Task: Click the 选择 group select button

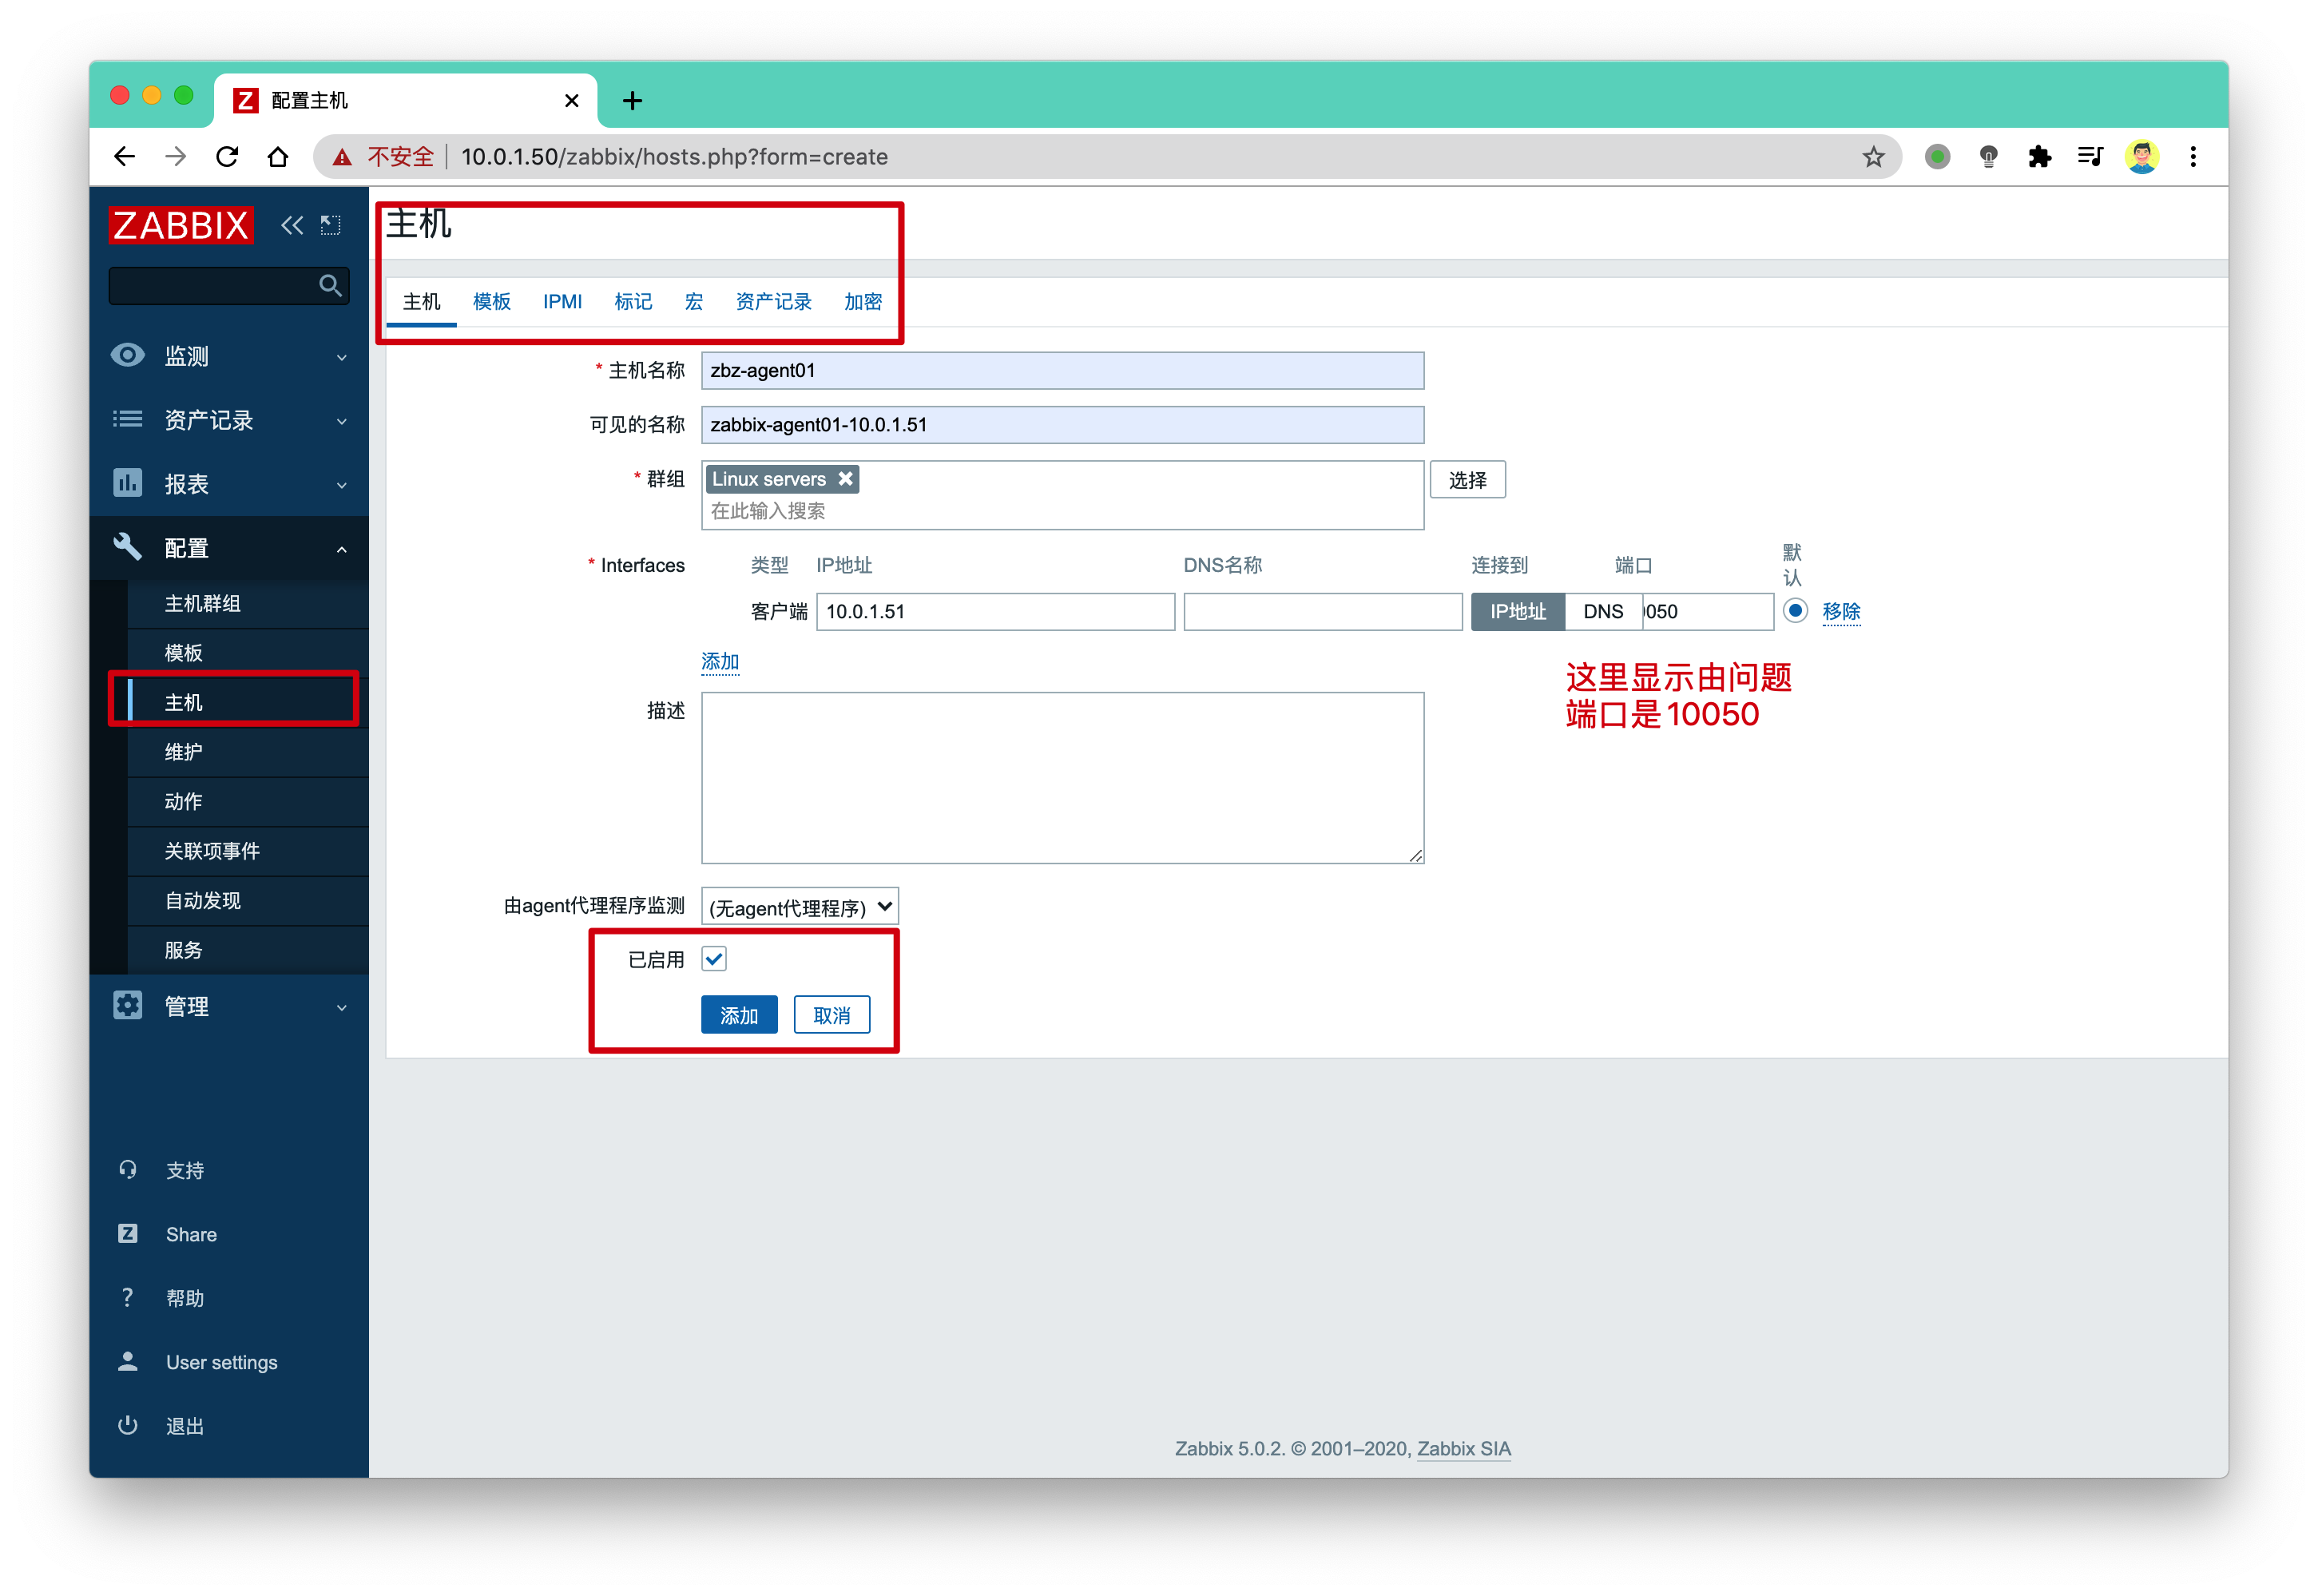Action: pyautogui.click(x=1467, y=480)
